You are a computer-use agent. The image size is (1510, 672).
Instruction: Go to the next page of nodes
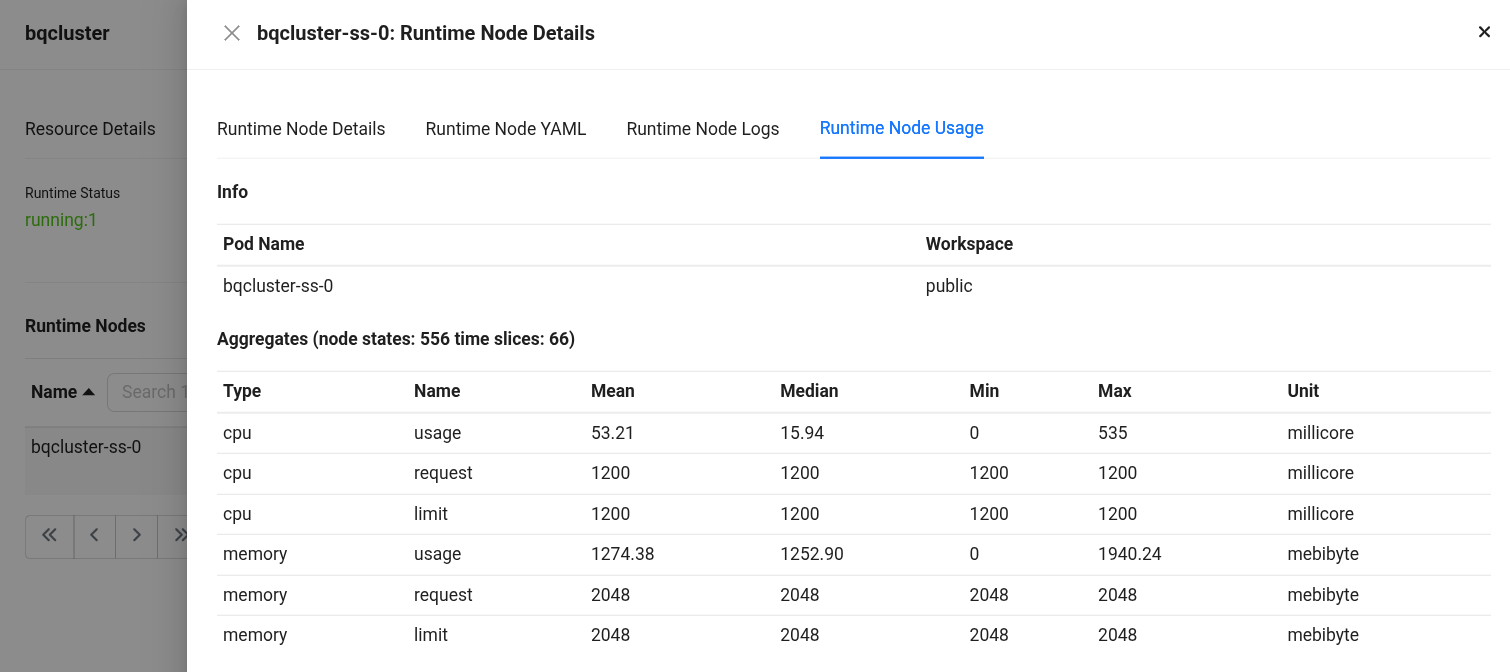pyautogui.click(x=137, y=536)
